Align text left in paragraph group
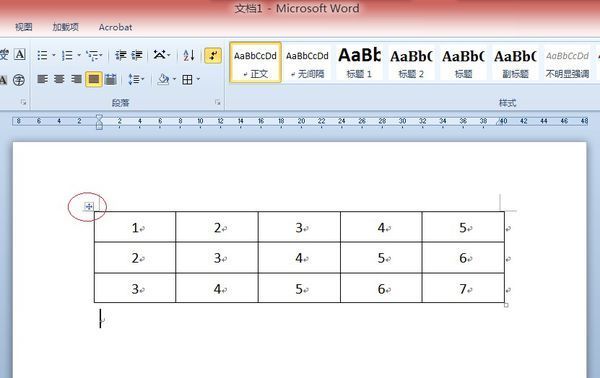This screenshot has width=600, height=378. (42, 79)
